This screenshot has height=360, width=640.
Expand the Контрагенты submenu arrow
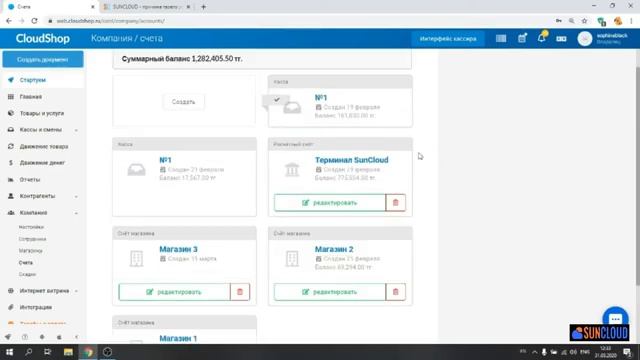pos(76,196)
